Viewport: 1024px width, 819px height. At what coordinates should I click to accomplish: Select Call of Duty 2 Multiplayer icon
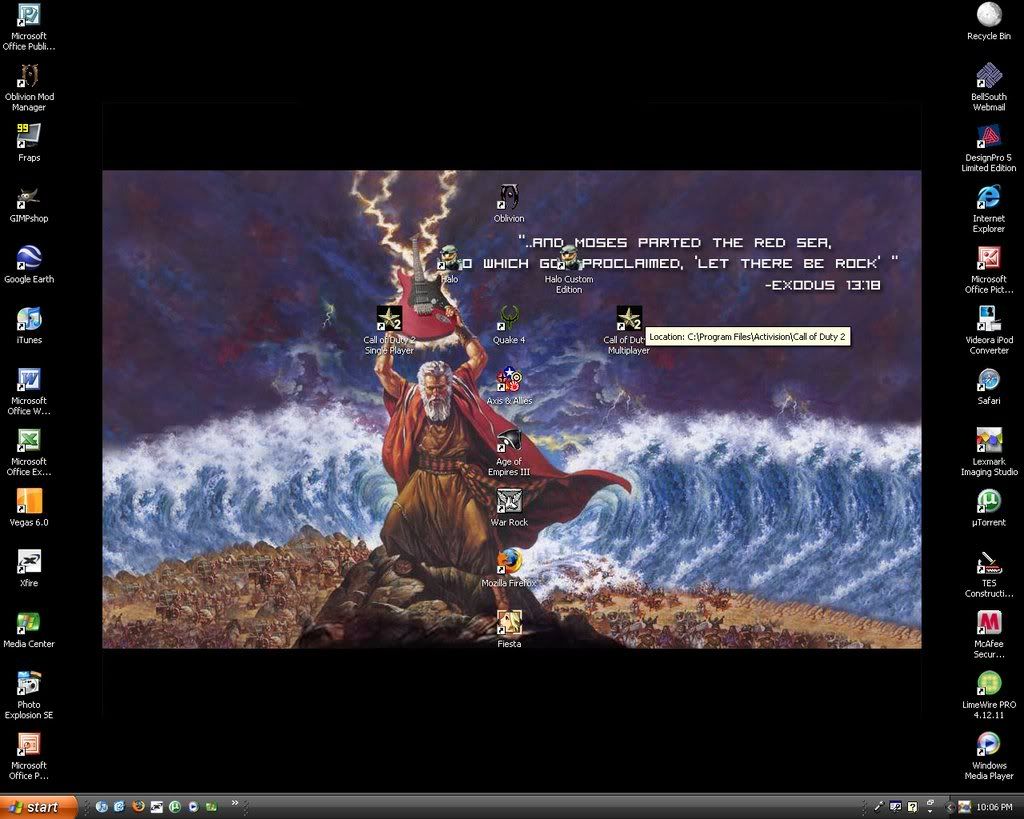(x=628, y=330)
